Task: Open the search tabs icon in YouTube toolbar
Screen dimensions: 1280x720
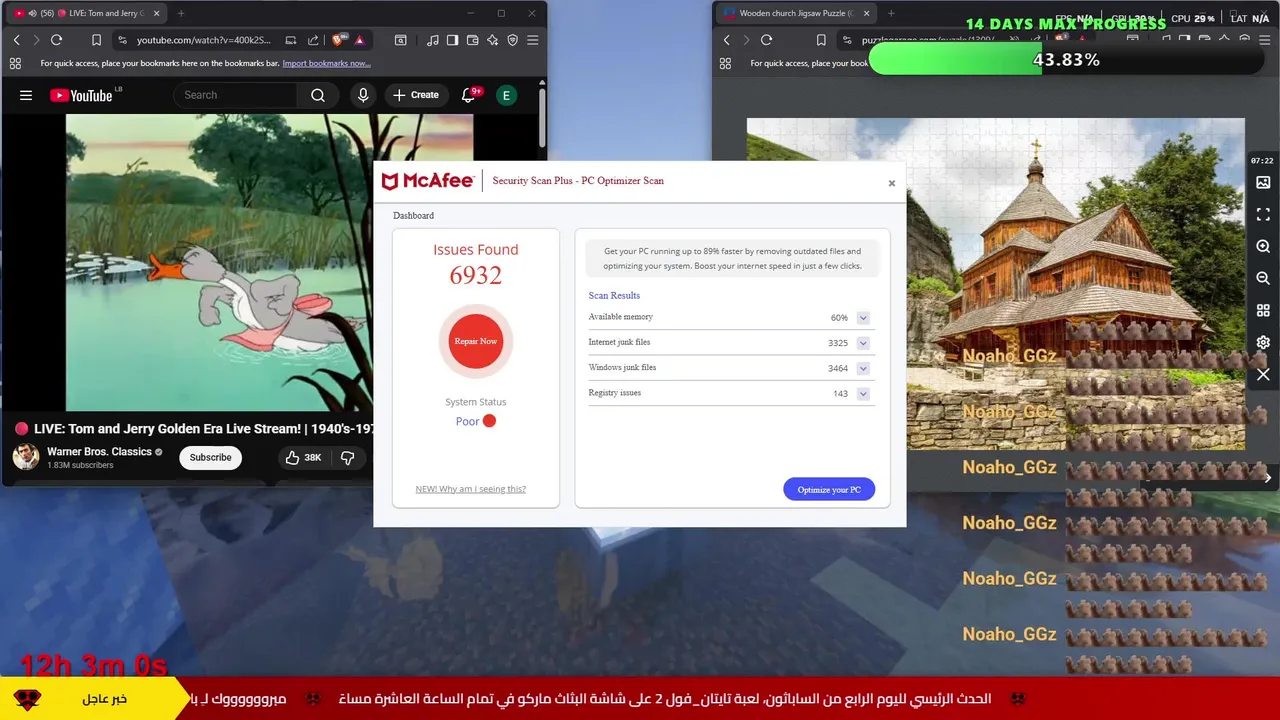Action: point(400,40)
